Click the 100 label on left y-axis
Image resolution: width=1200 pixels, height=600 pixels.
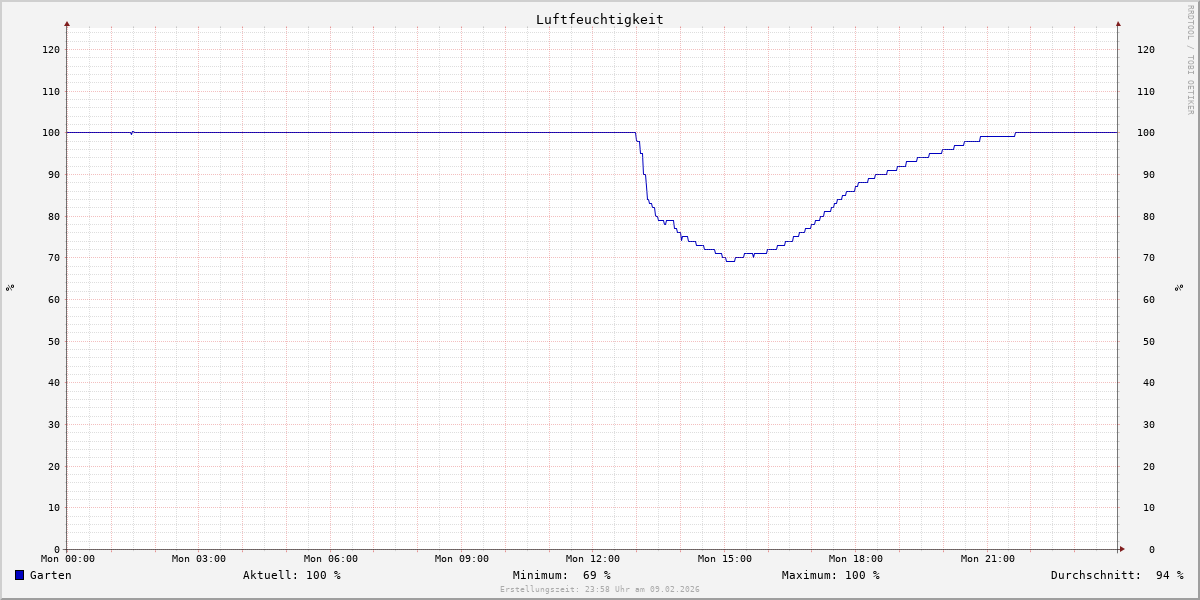tap(50, 133)
